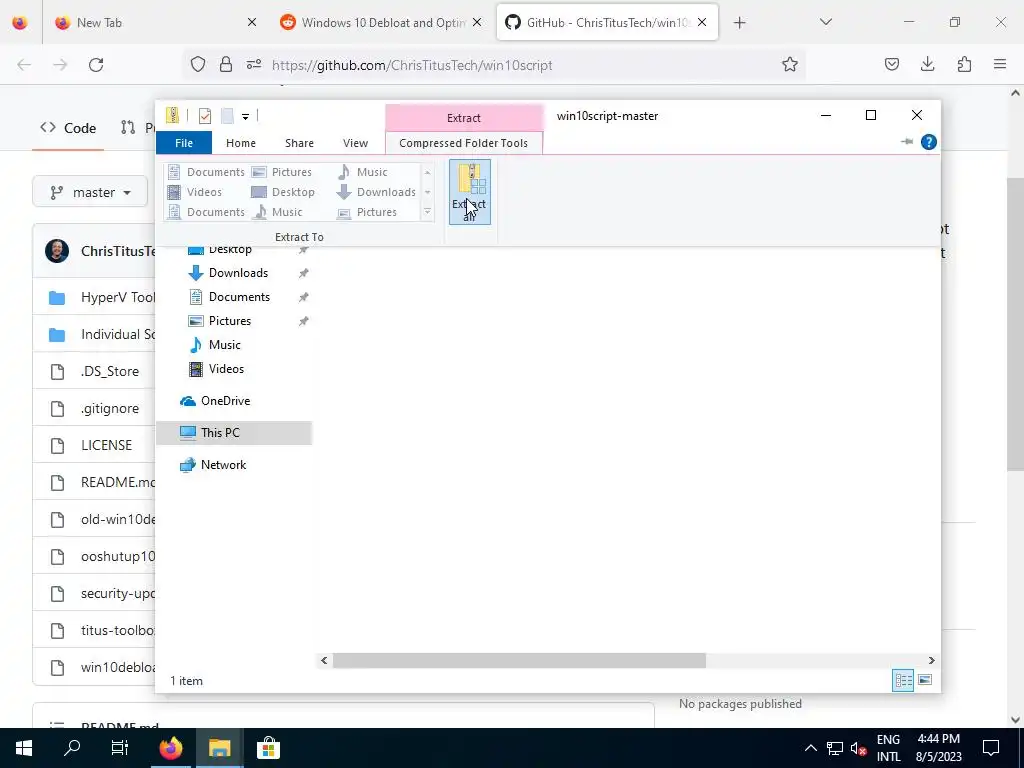This screenshot has height=768, width=1024.
Task: Select OneDrive in navigation pane
Action: pyautogui.click(x=225, y=401)
